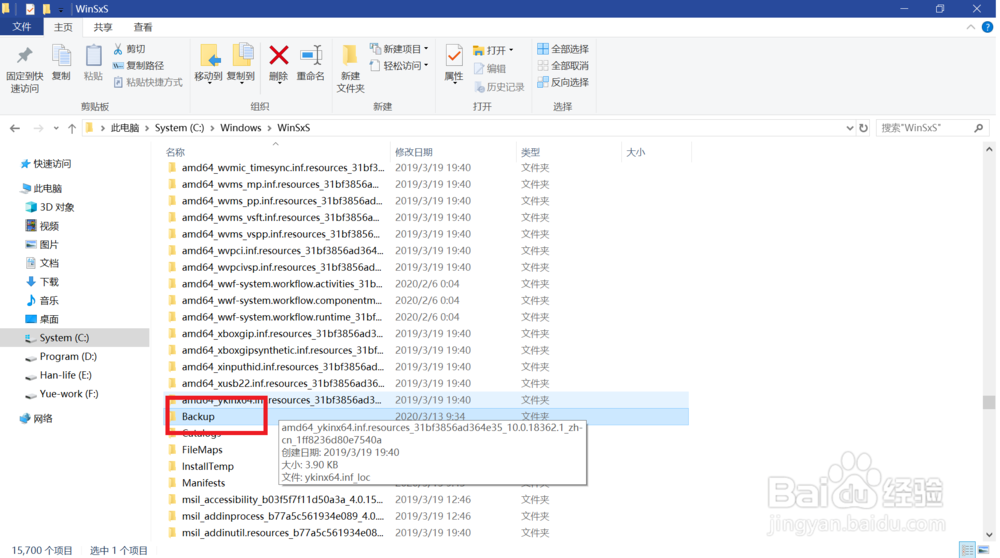This screenshot has height=558, width=1000.
Task: Open Explorer help
Action: 987,27
